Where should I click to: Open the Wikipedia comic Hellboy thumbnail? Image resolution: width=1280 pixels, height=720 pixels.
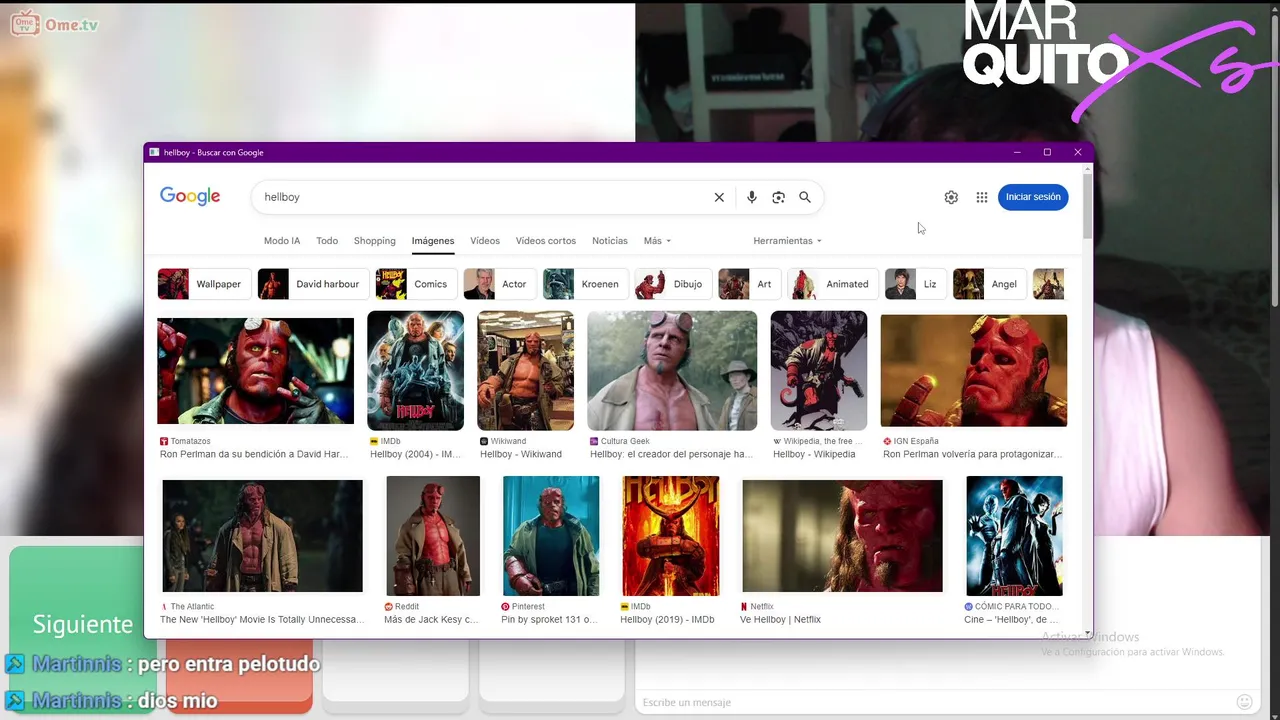pos(818,370)
